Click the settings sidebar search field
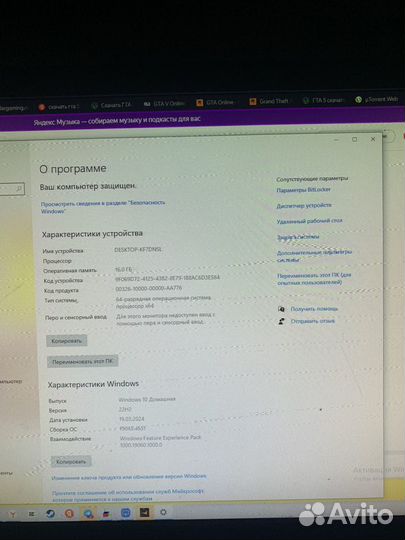This screenshot has width=405, height=540. pos(12,189)
